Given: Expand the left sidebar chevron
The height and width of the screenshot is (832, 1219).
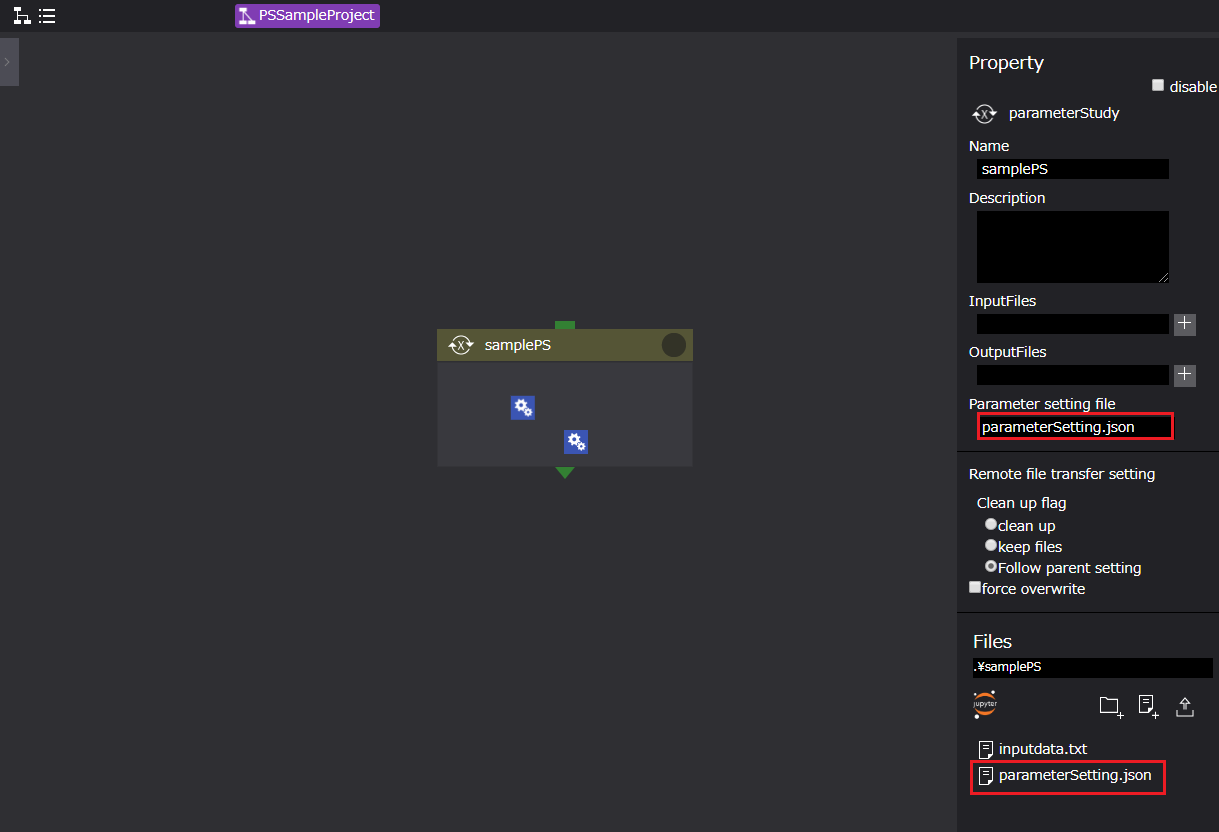Looking at the screenshot, I should (8, 62).
